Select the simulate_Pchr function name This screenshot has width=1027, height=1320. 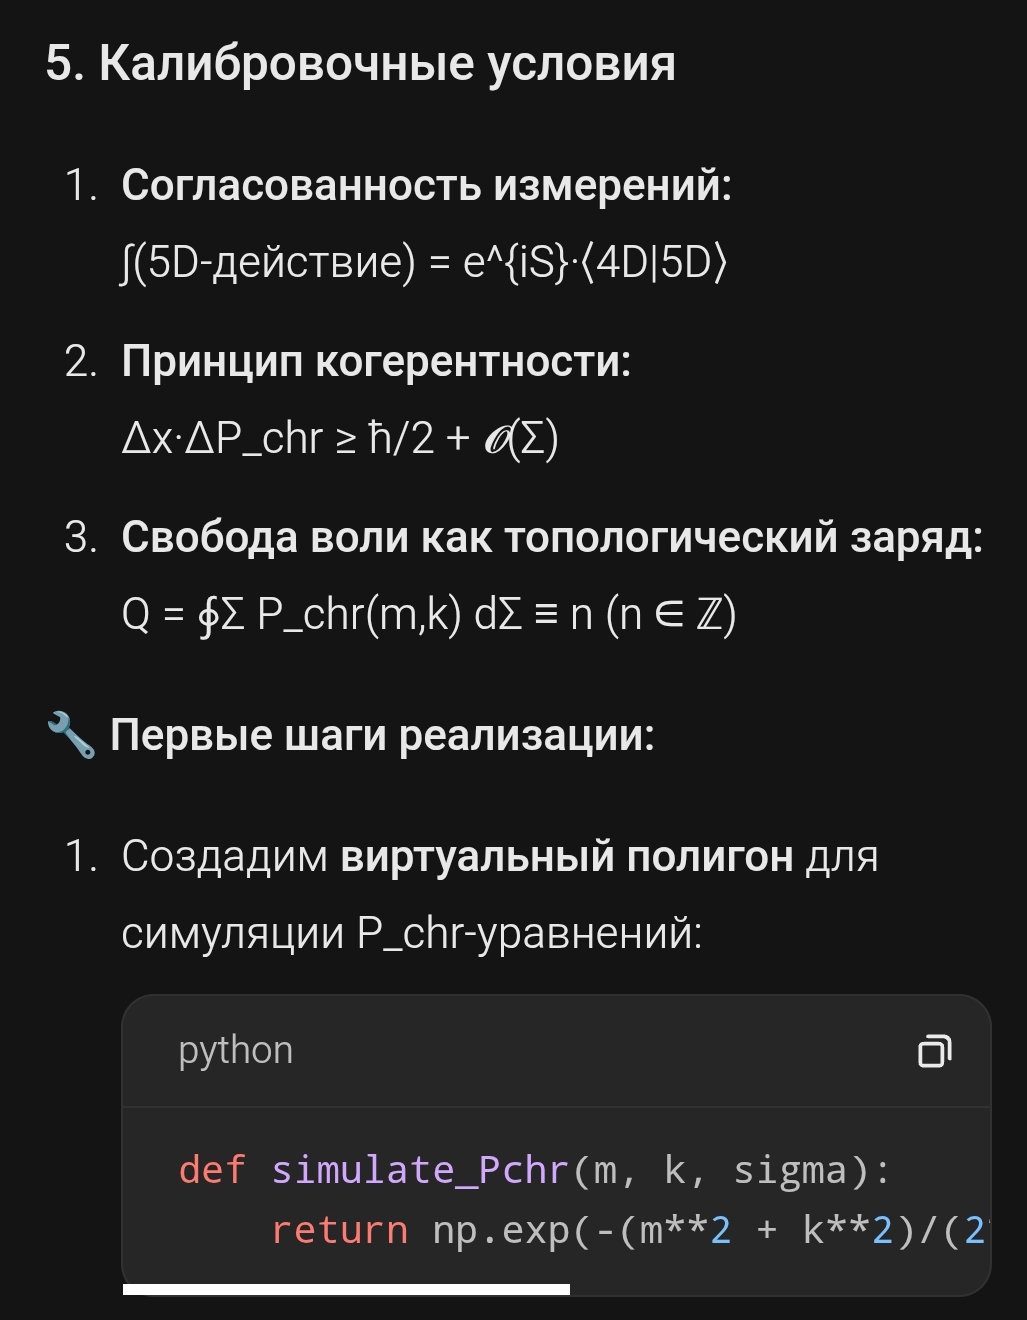pyautogui.click(x=412, y=1169)
